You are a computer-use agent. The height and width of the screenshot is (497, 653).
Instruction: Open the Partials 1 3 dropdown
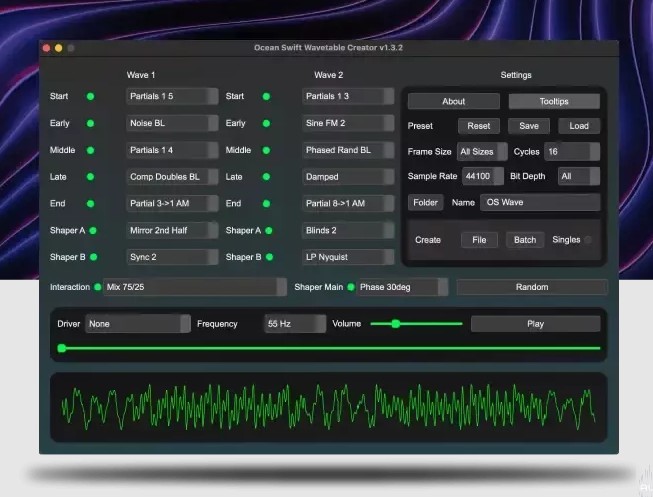[x=348, y=96]
